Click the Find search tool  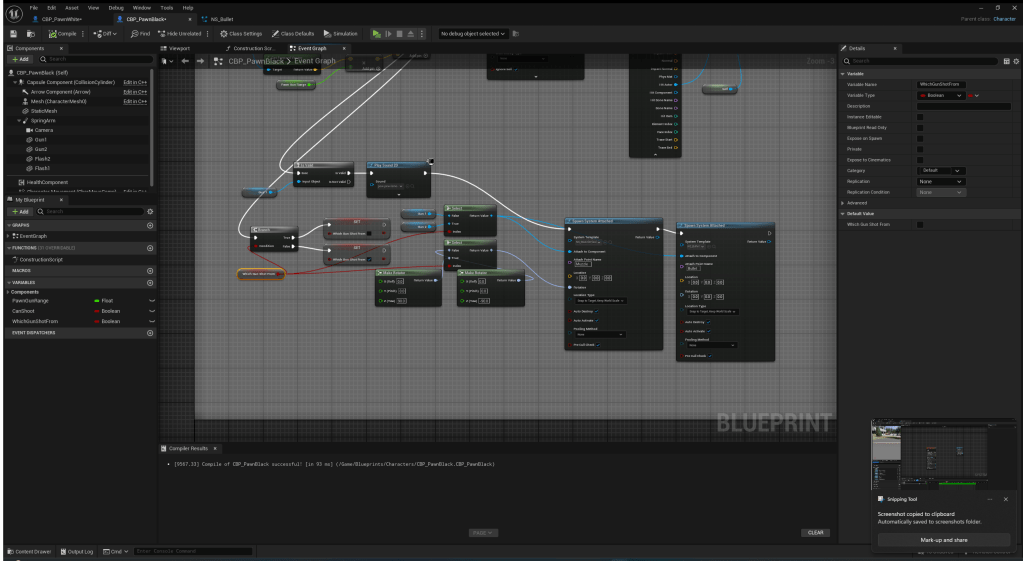[139, 33]
